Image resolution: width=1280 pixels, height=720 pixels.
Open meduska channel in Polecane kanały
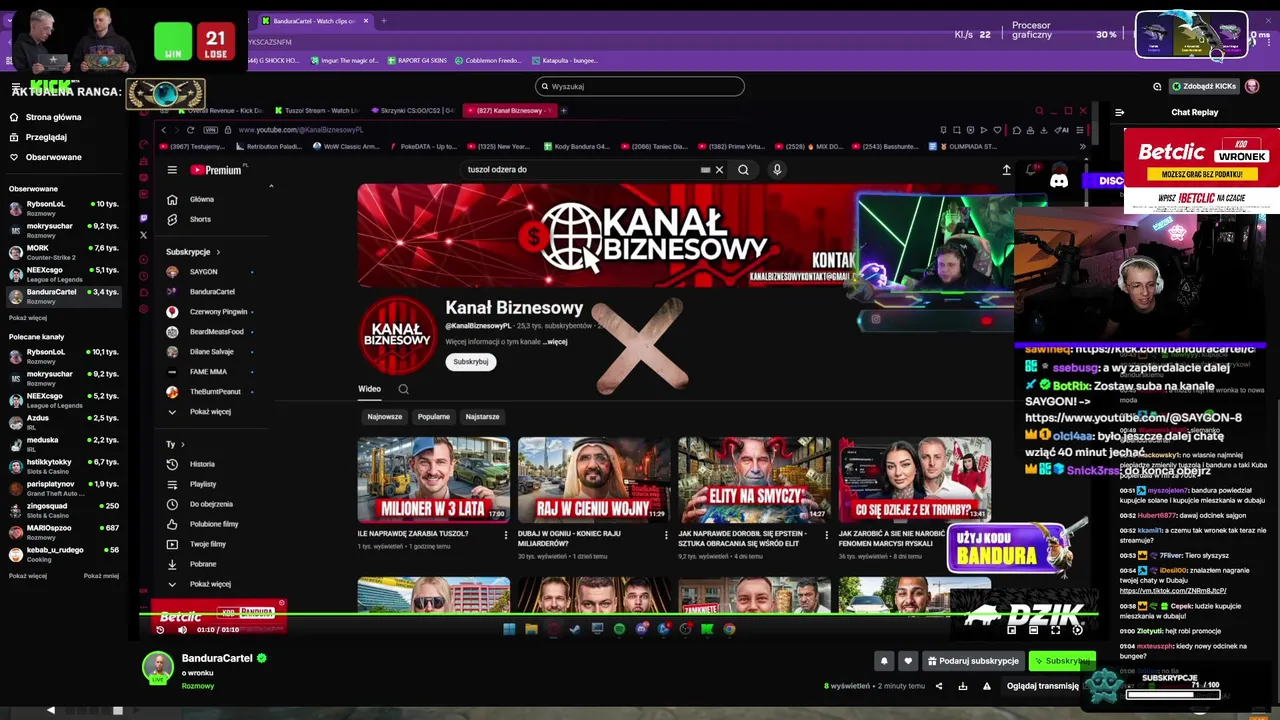(x=64, y=444)
